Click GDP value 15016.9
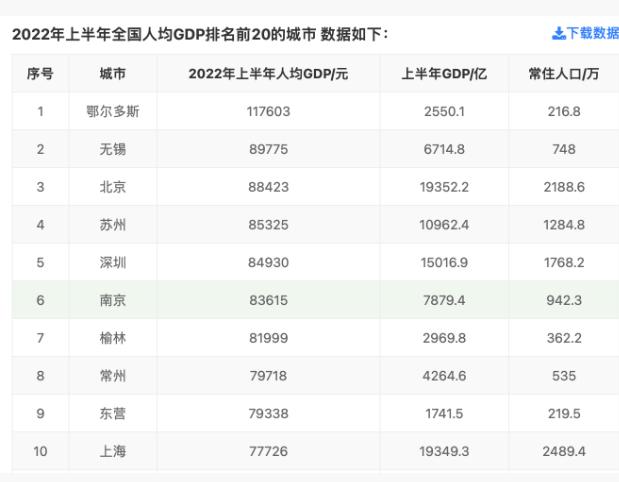The width and height of the screenshot is (619, 482). [444, 263]
